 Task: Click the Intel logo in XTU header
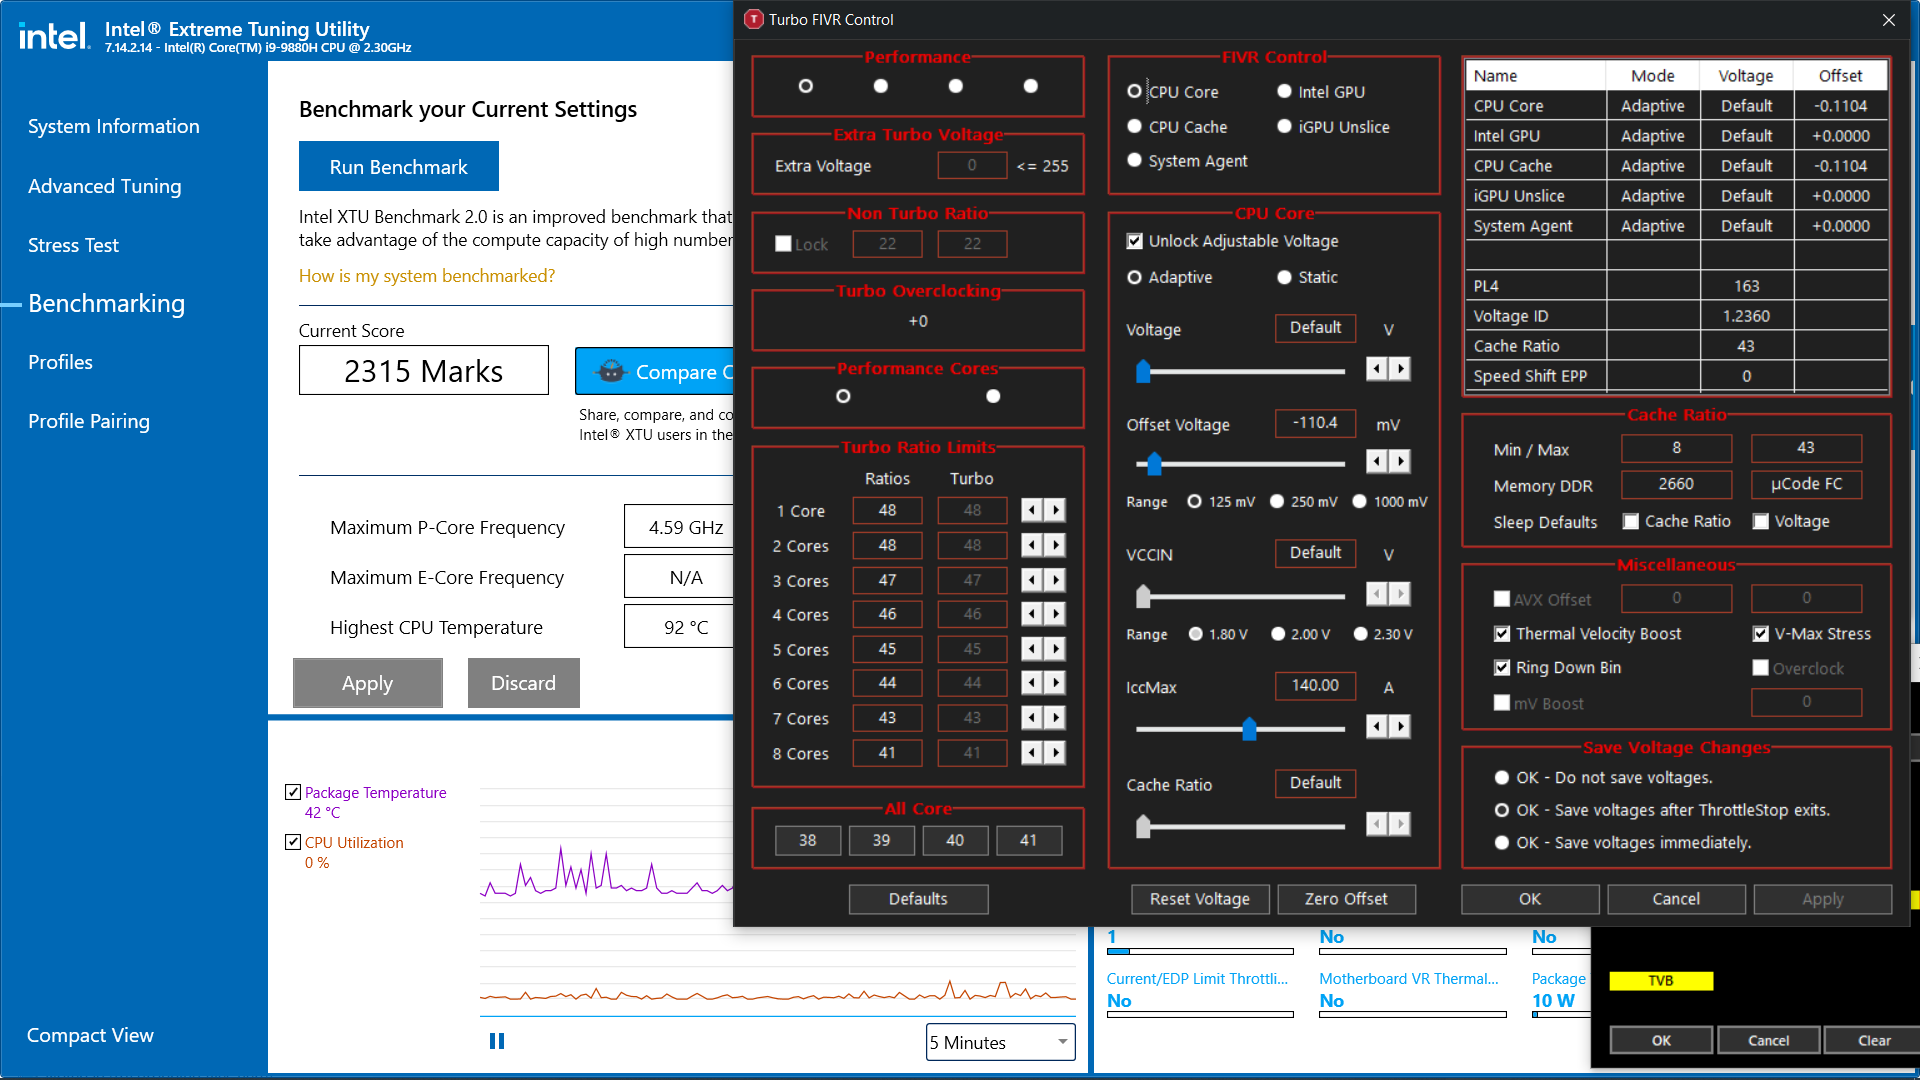pyautogui.click(x=54, y=37)
